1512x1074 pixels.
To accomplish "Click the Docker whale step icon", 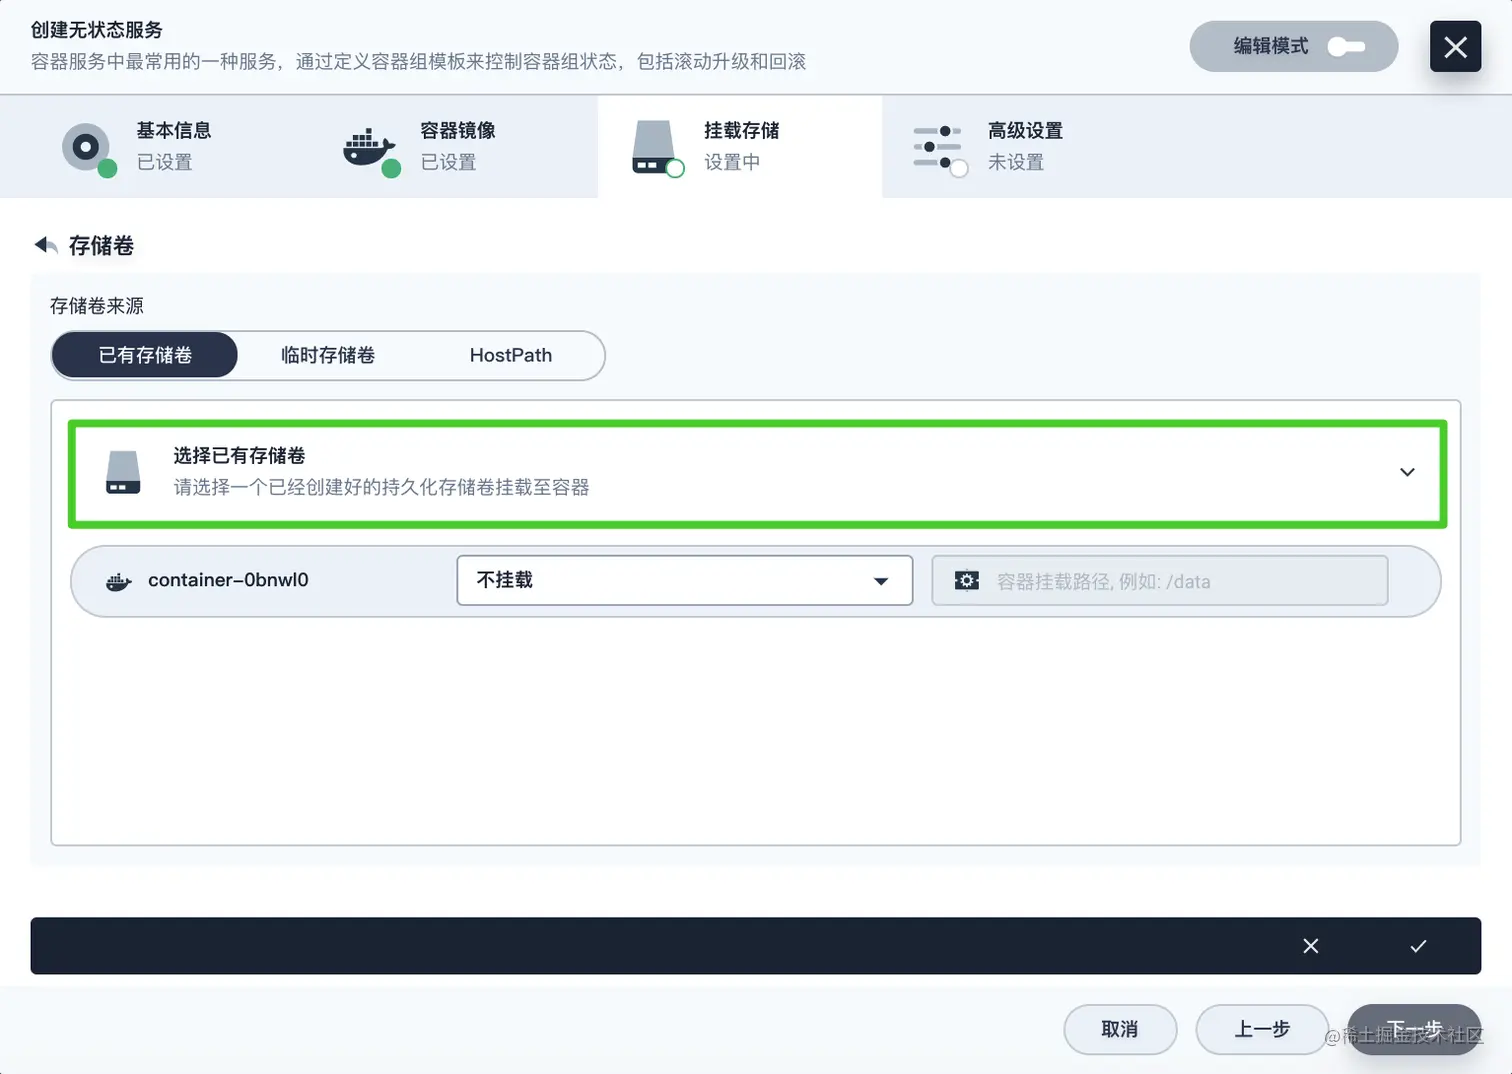I will (x=370, y=150).
